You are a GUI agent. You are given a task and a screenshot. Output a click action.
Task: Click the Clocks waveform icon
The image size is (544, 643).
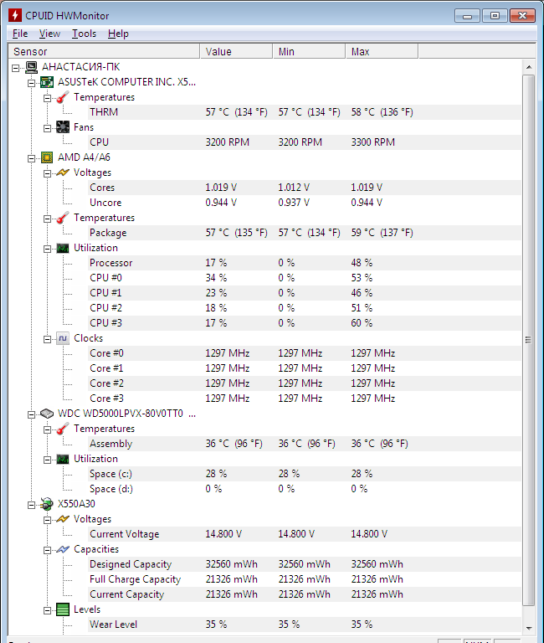click(63, 338)
